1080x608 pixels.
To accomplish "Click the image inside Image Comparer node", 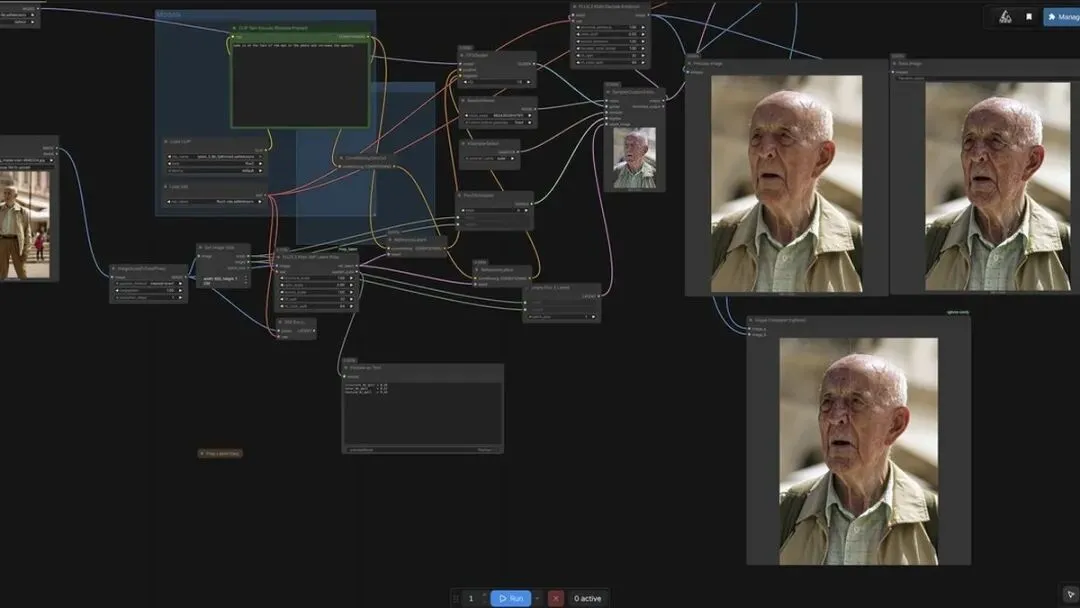I will 858,451.
